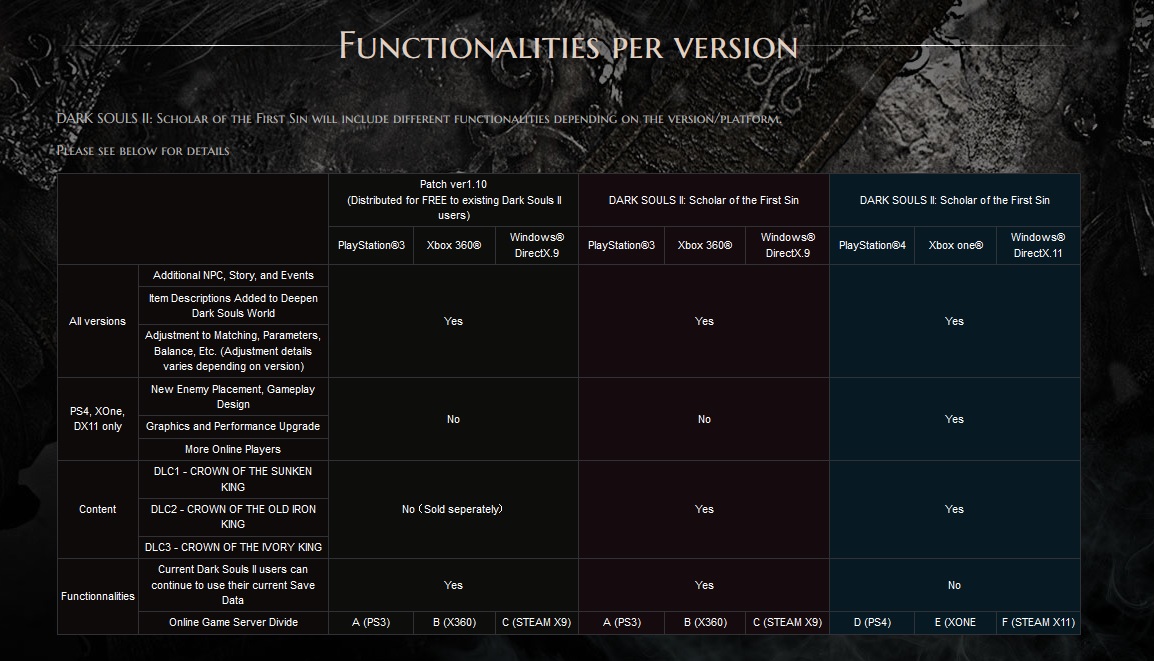1154x661 pixels.
Task: Select the "More Online Players" row label
Action: point(233,450)
